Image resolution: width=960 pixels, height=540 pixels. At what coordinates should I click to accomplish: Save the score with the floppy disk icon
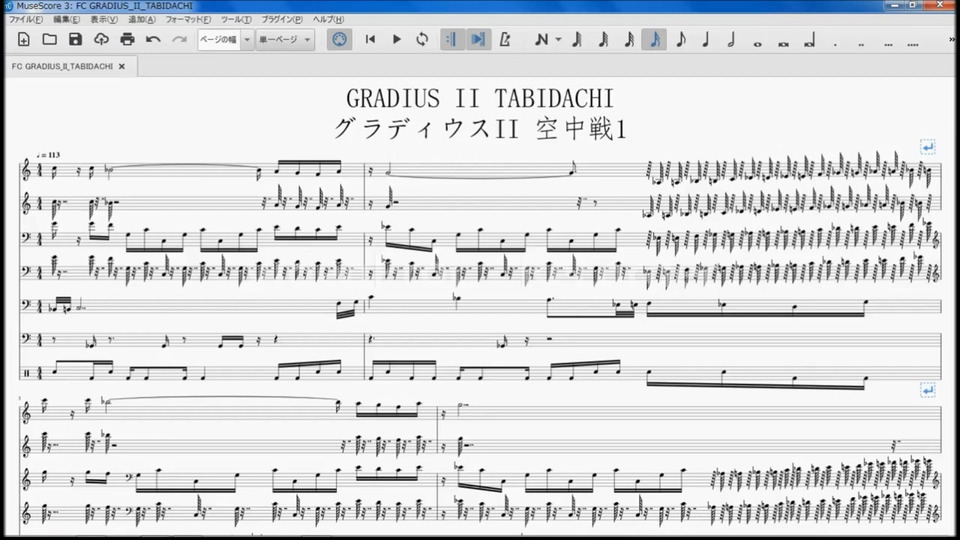75,40
